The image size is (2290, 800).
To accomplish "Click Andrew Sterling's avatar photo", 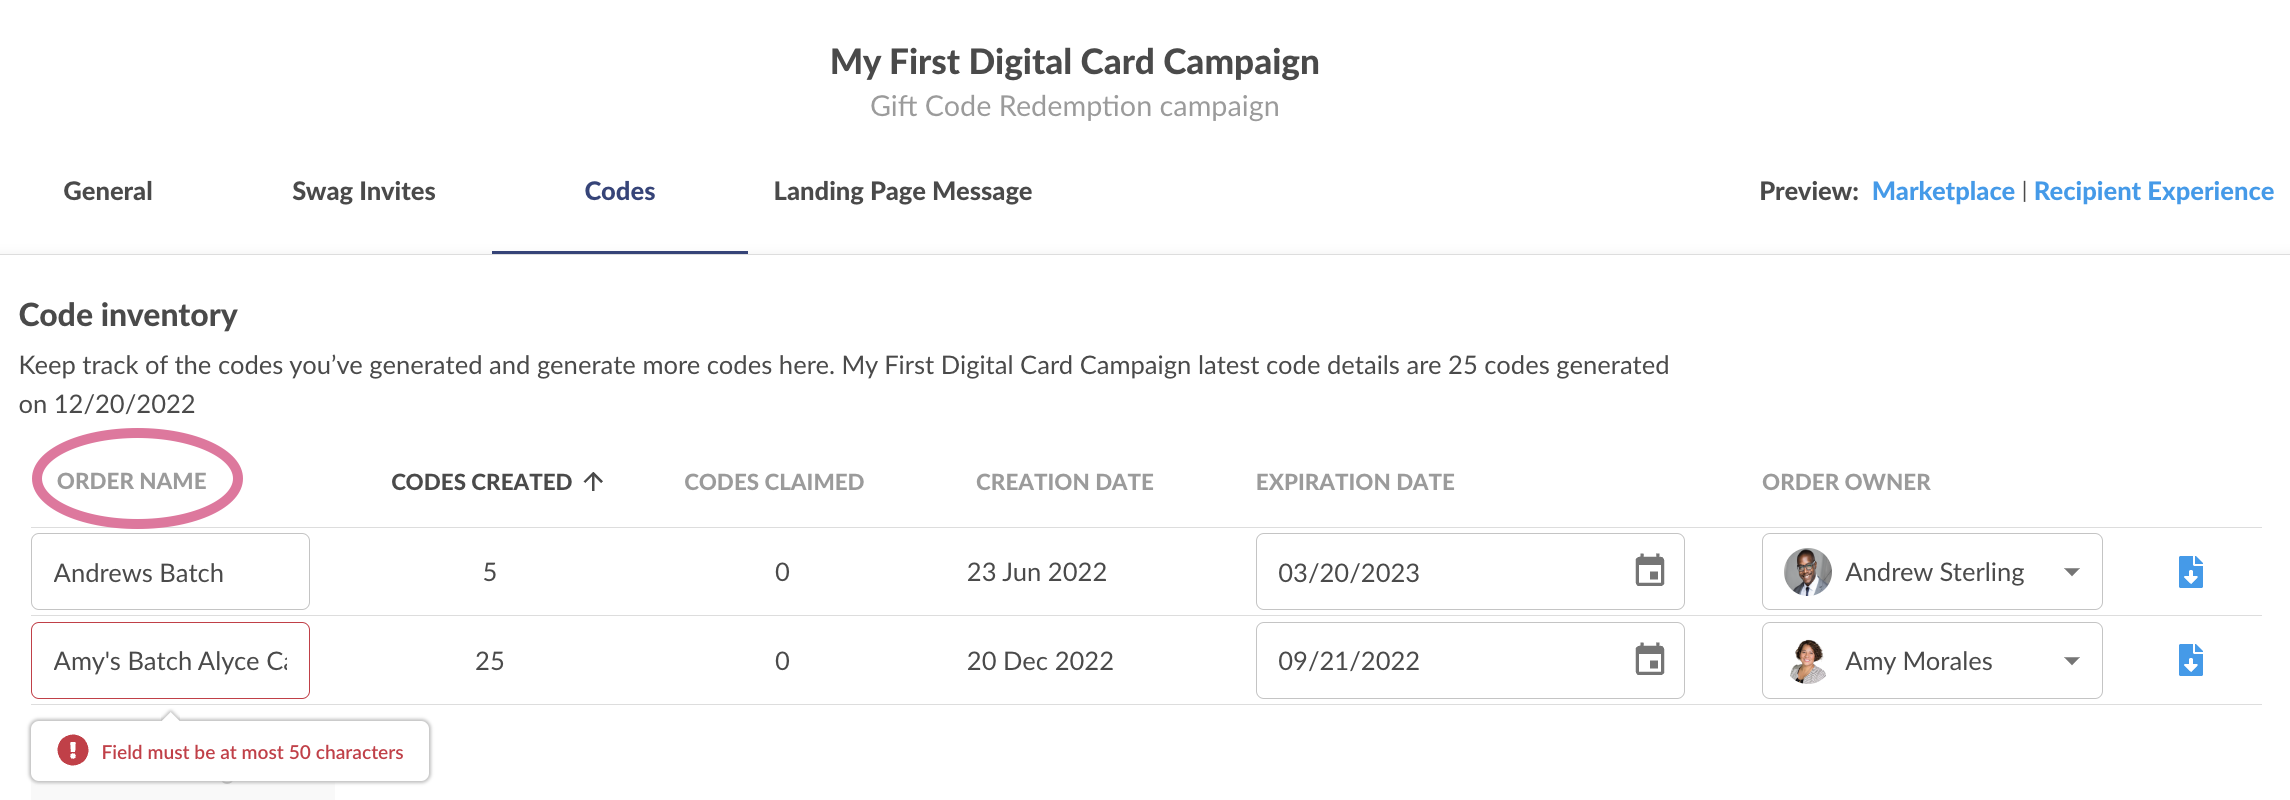I will tap(1807, 572).
